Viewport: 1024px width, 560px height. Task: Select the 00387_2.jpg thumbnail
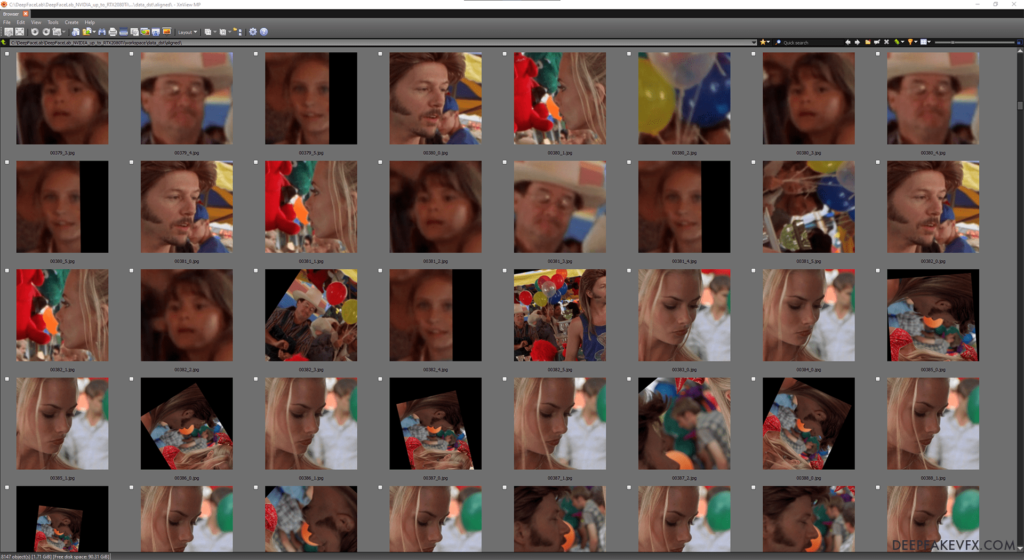684,423
